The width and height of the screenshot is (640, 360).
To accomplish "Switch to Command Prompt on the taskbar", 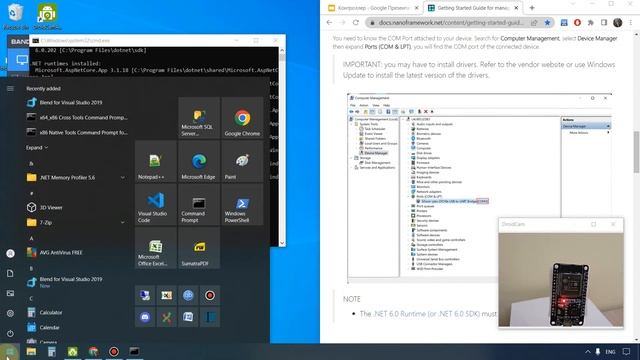I will click(x=134, y=352).
